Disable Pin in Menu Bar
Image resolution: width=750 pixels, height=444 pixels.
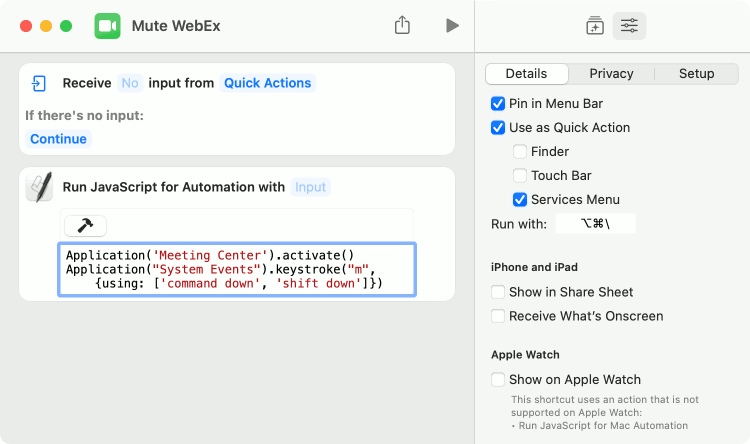[498, 104]
